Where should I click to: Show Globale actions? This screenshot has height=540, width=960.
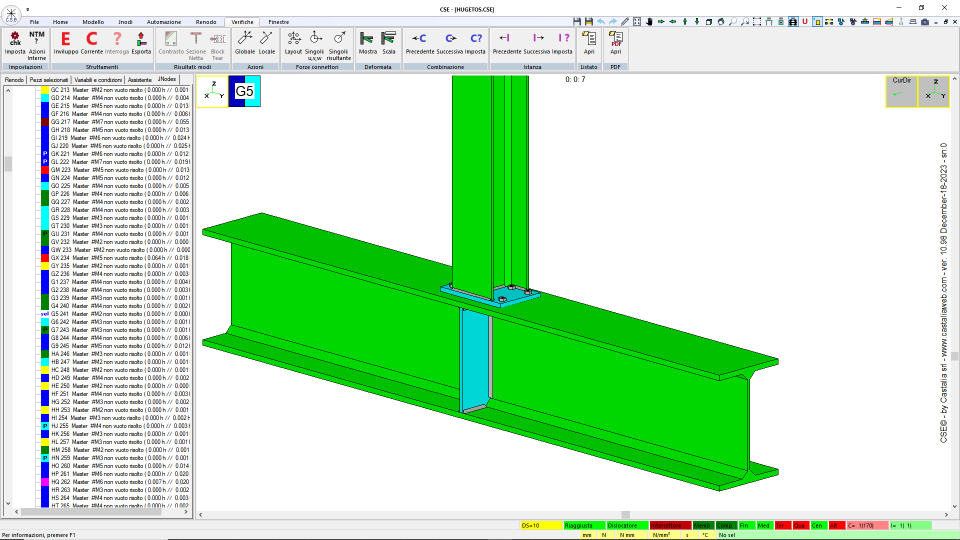[x=245, y=43]
